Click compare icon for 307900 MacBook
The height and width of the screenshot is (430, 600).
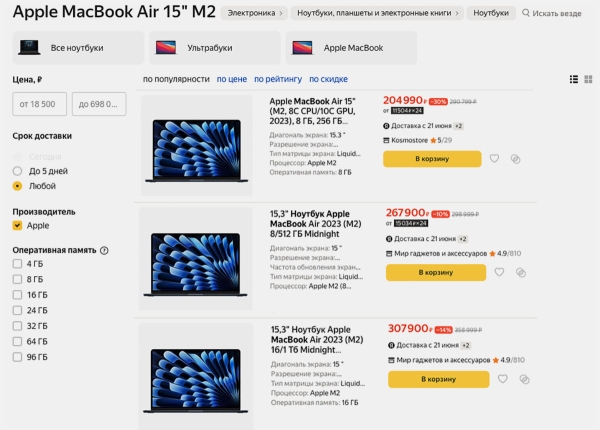click(x=524, y=379)
